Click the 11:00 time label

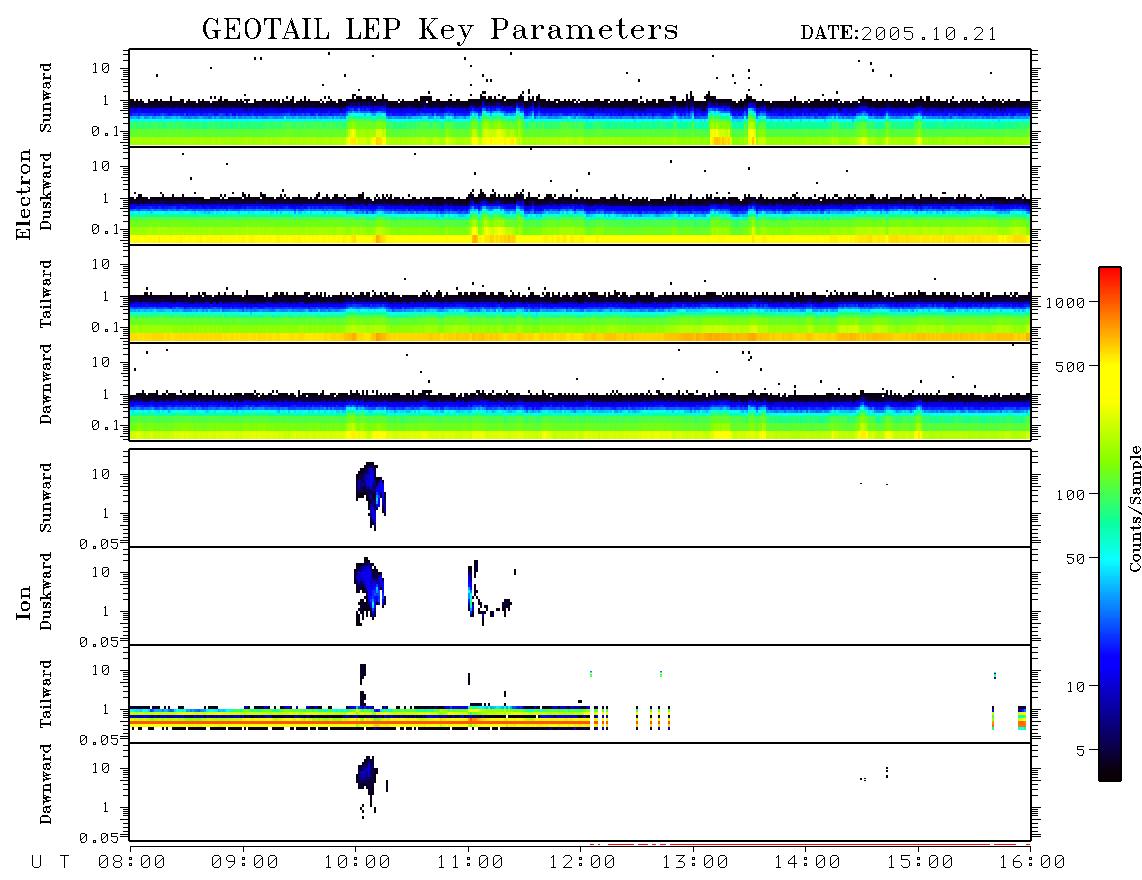pyautogui.click(x=470, y=862)
